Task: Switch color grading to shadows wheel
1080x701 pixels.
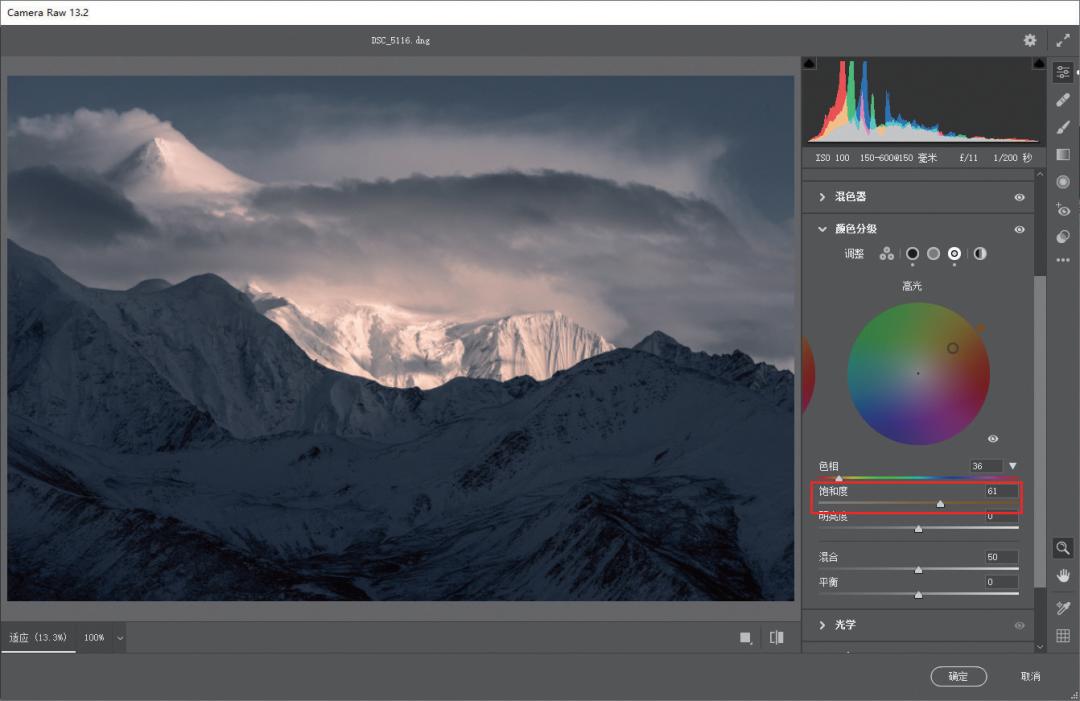Action: coord(912,254)
